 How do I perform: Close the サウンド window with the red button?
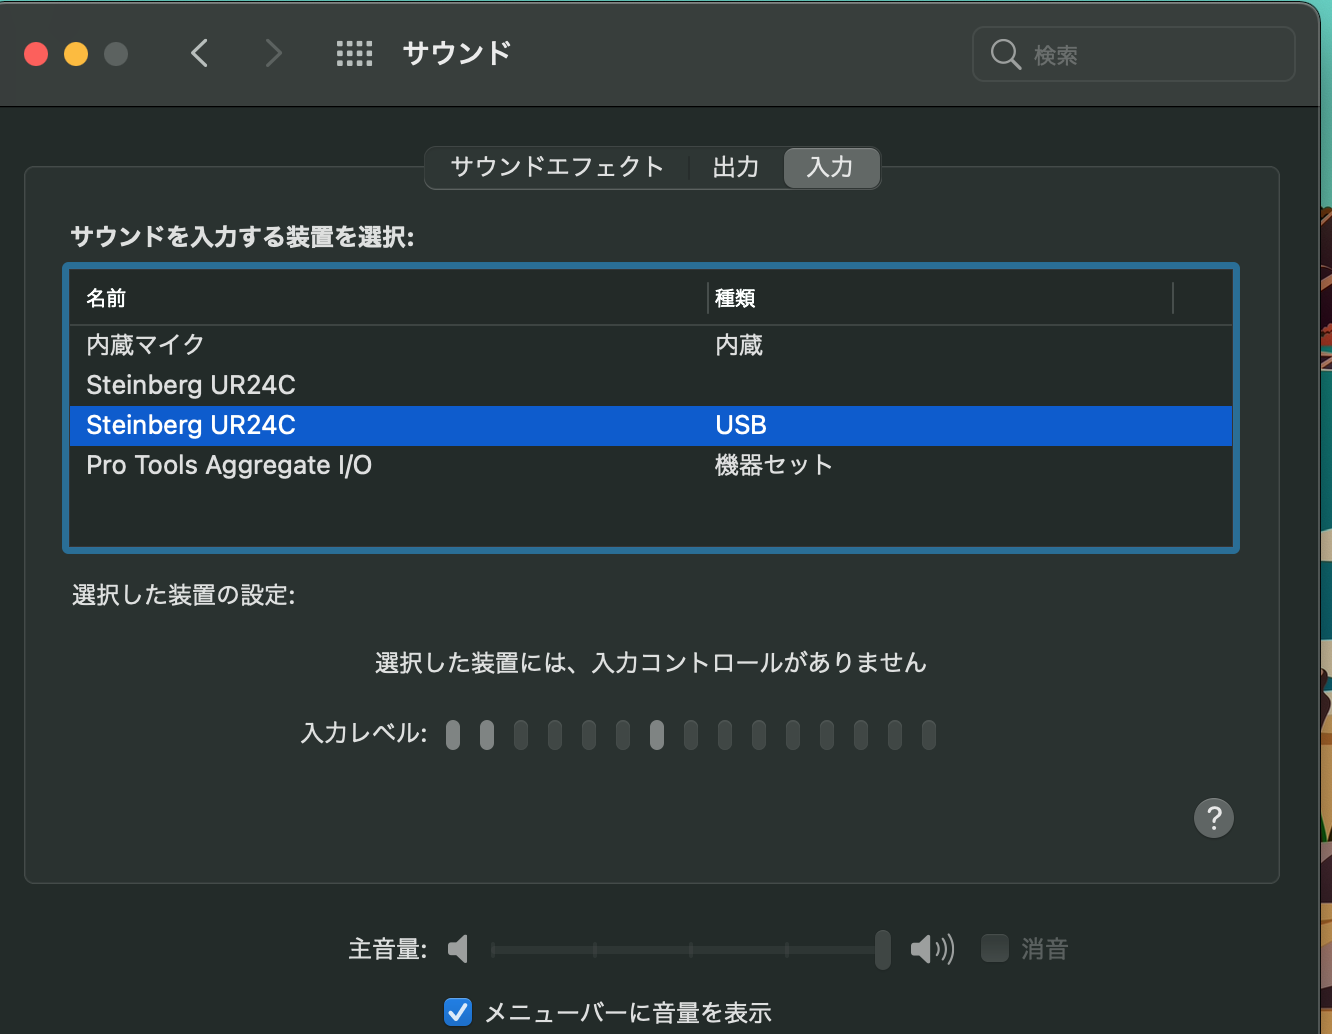pyautogui.click(x=36, y=54)
